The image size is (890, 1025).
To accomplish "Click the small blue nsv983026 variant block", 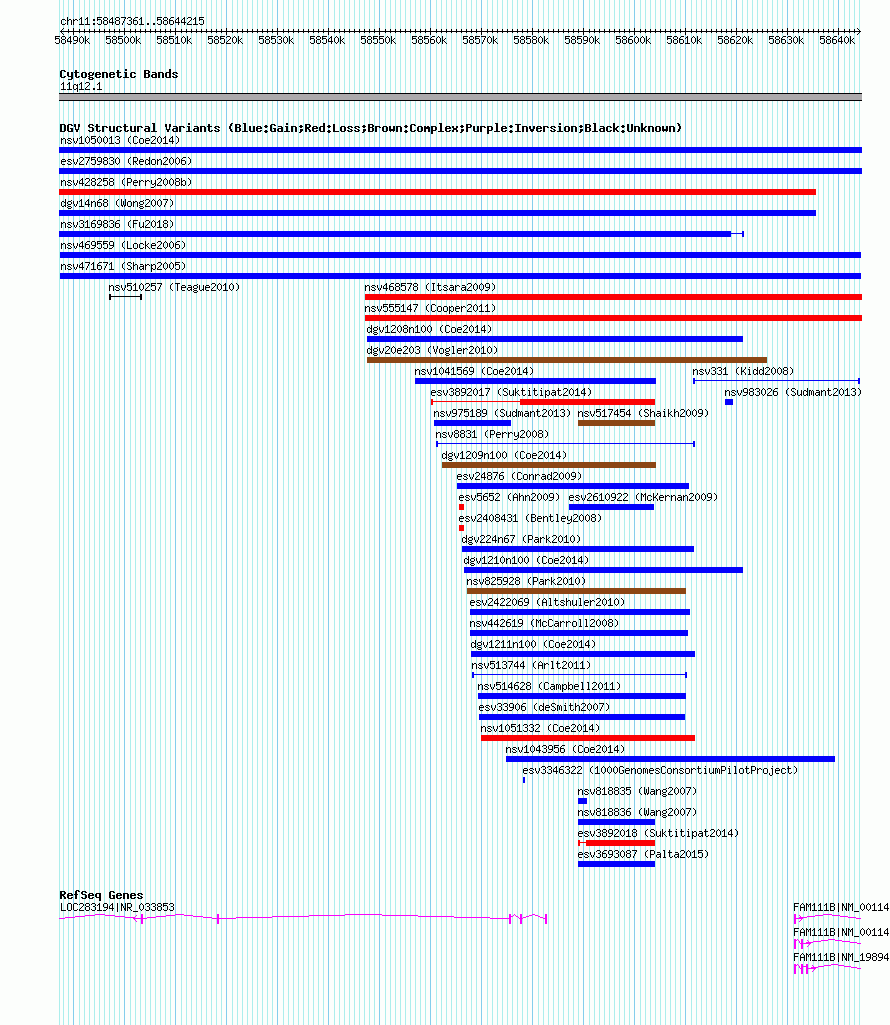I will click(729, 402).
